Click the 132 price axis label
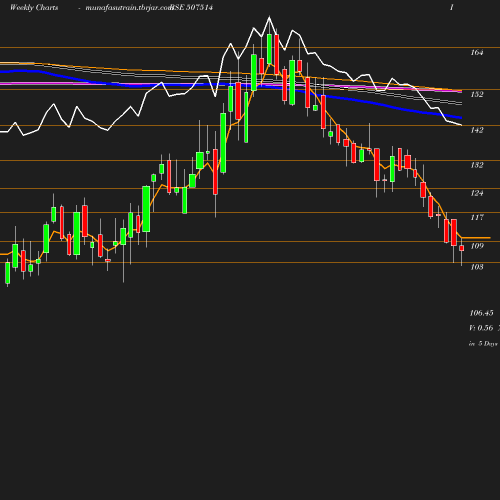 pos(477,165)
